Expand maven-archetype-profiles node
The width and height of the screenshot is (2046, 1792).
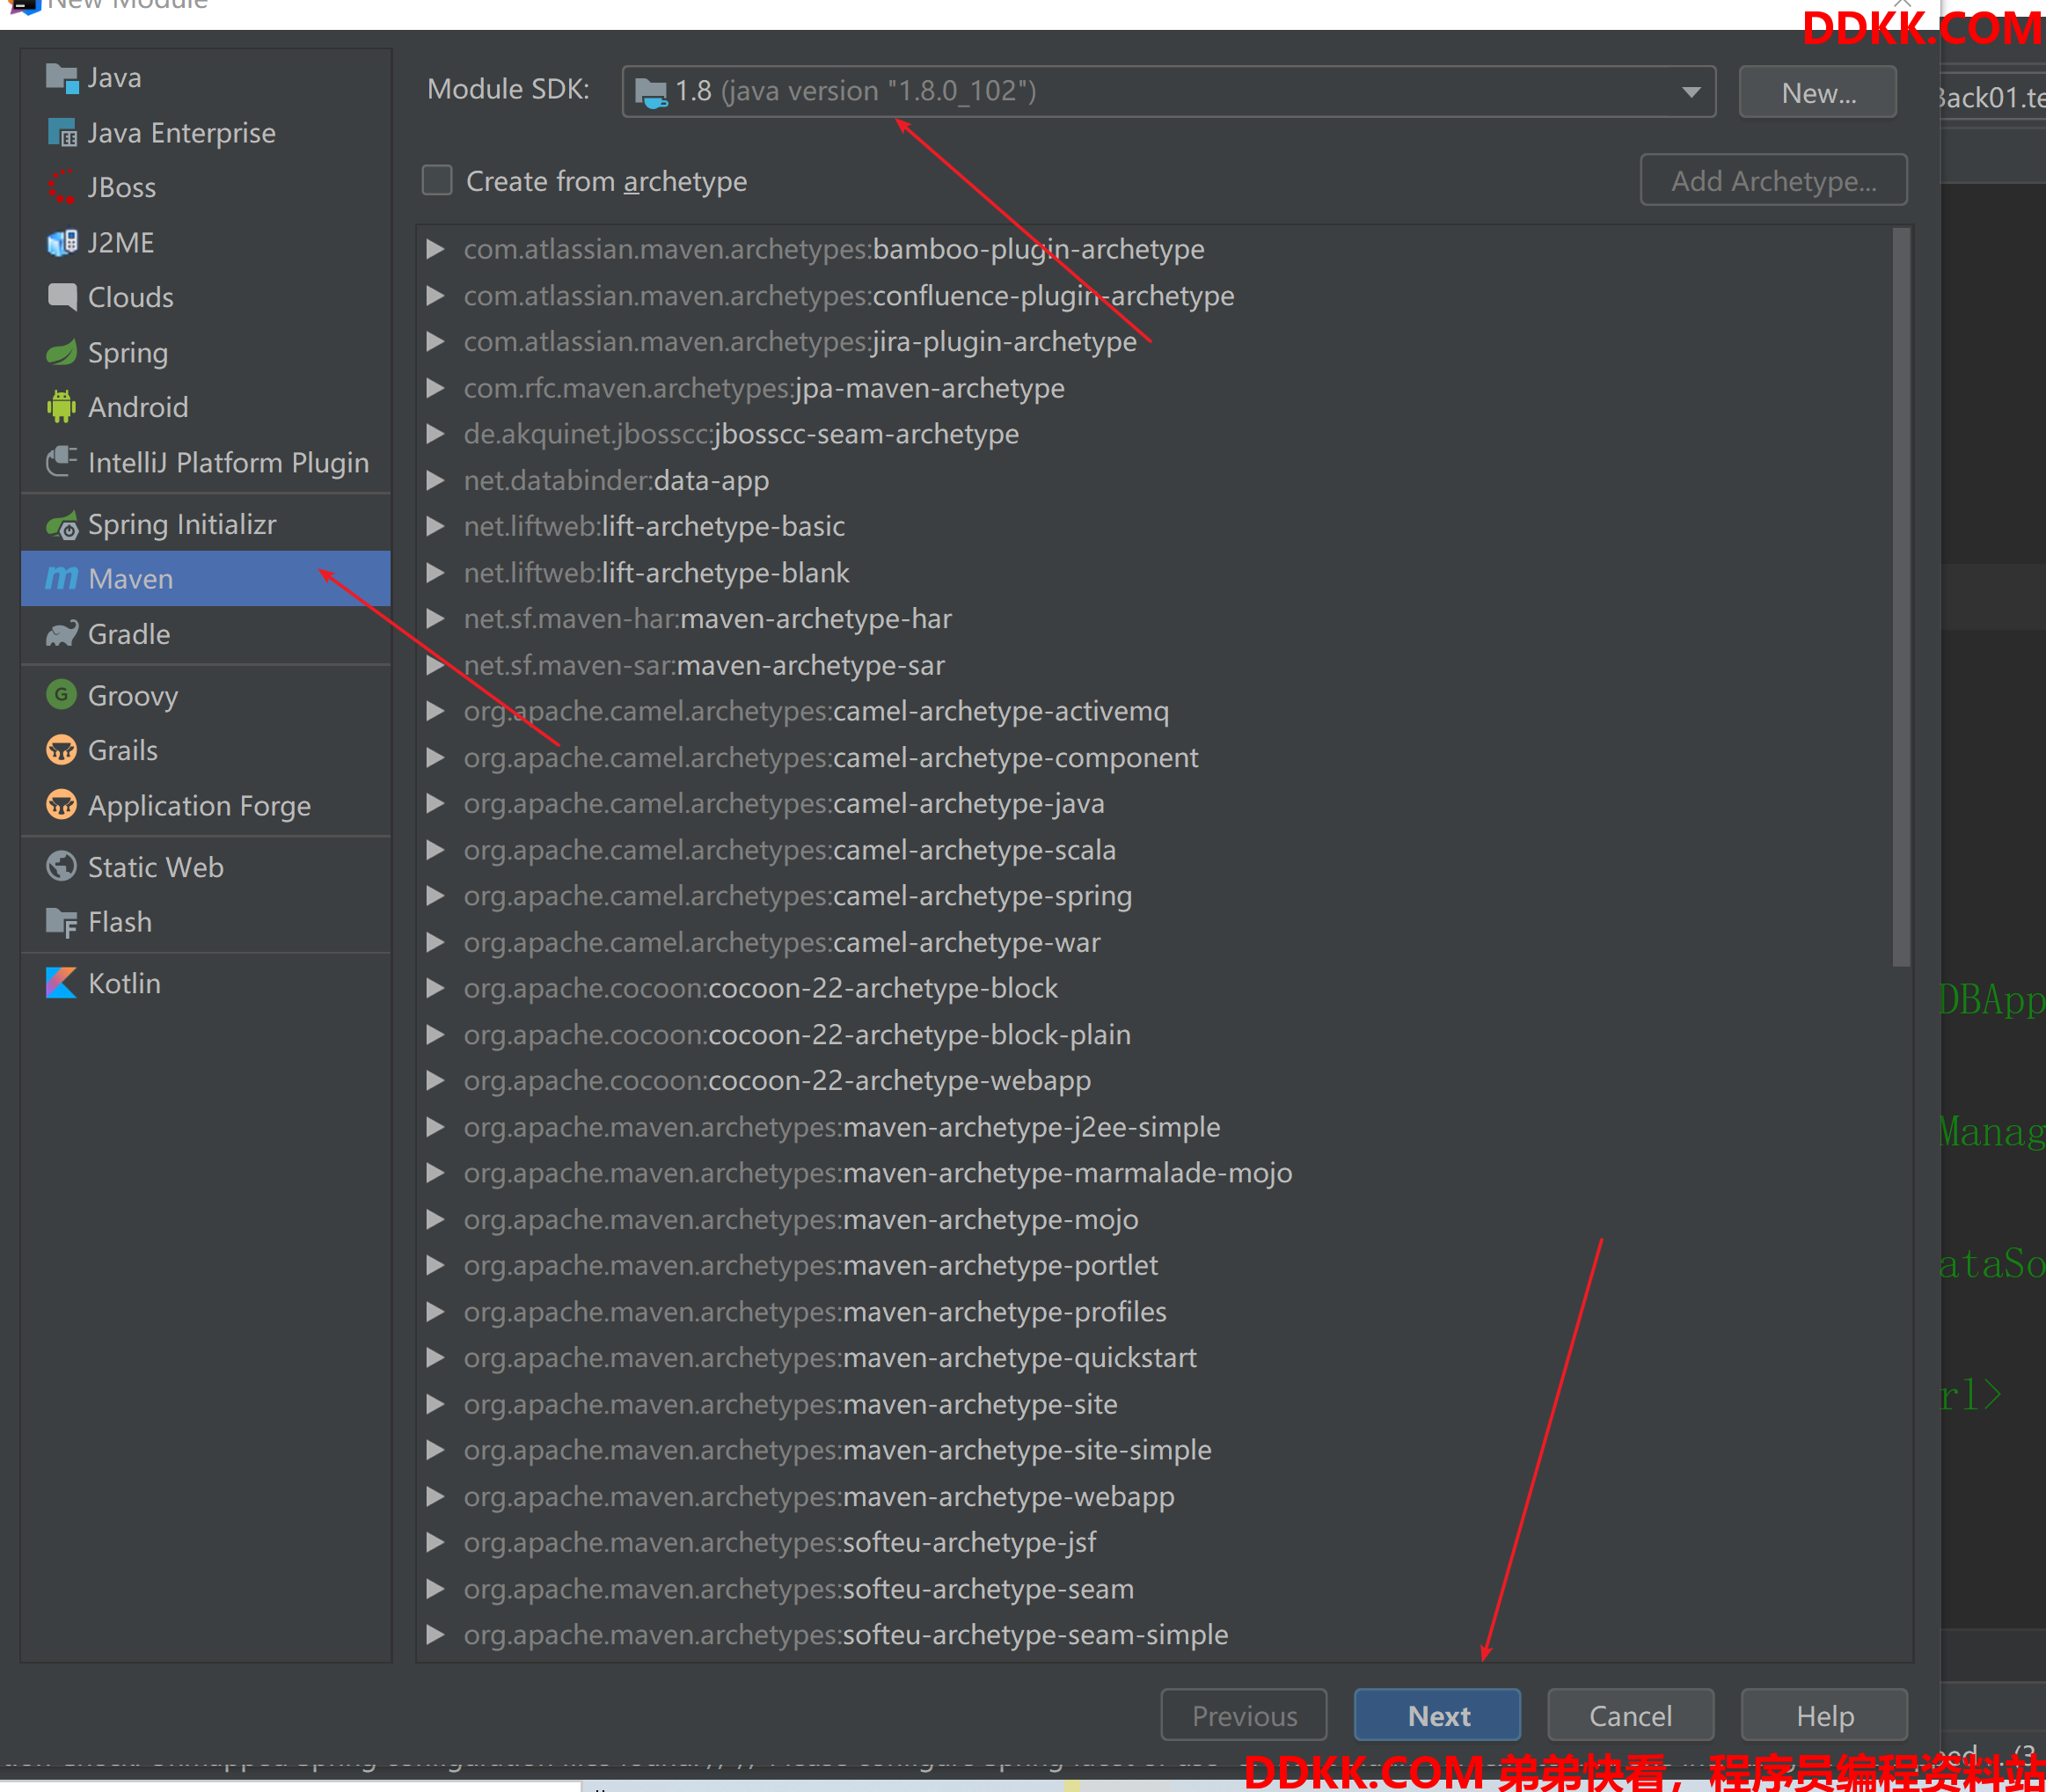436,1312
